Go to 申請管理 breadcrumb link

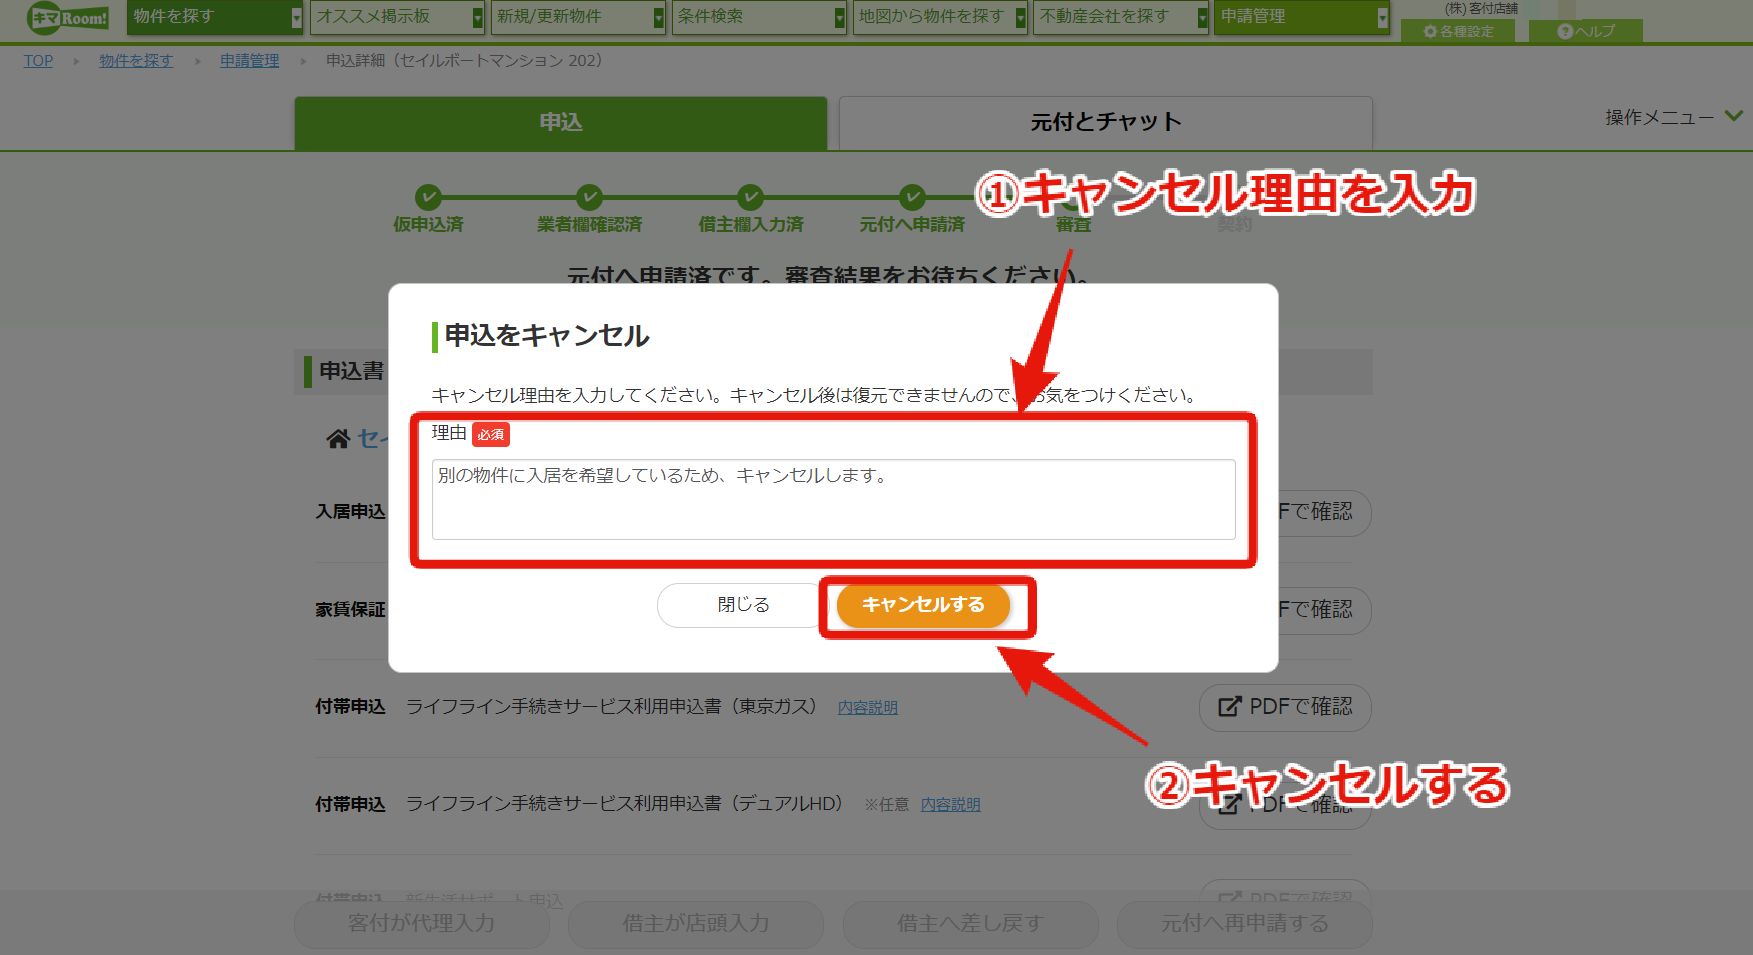(250, 61)
